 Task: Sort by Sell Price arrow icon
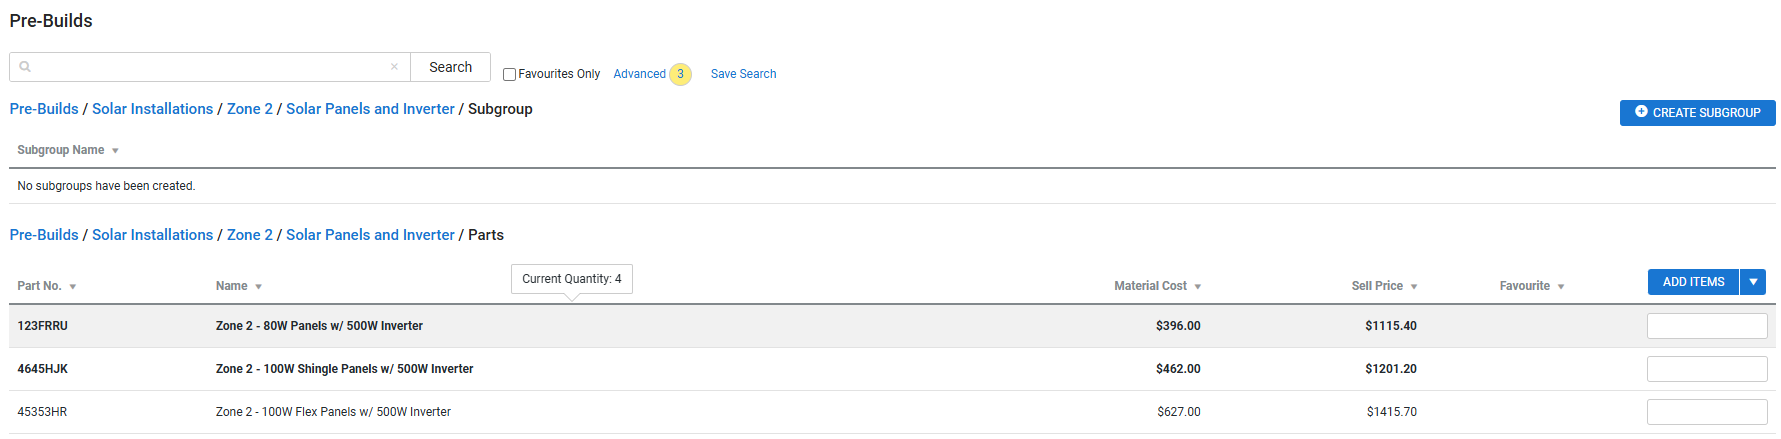[1414, 287]
